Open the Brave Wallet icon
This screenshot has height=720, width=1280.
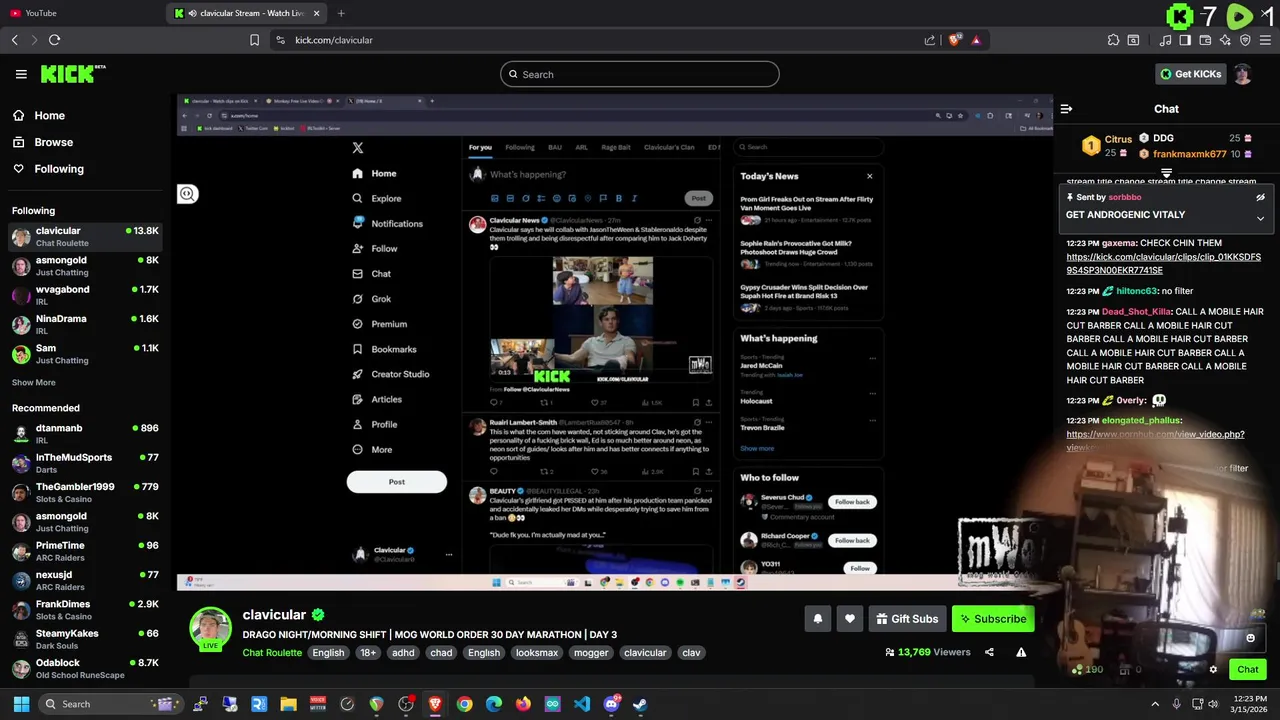point(1205,40)
